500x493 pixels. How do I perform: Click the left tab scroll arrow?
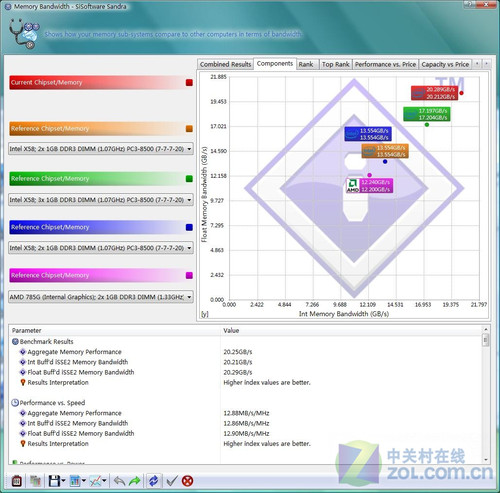(477, 63)
